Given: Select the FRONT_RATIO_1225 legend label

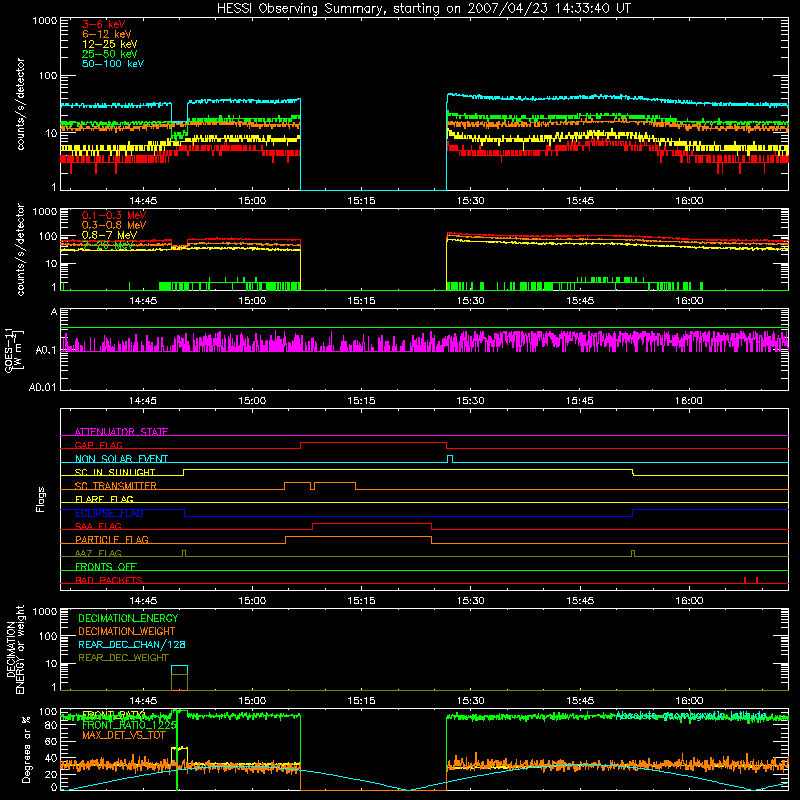Looking at the screenshot, I should (x=130, y=725).
